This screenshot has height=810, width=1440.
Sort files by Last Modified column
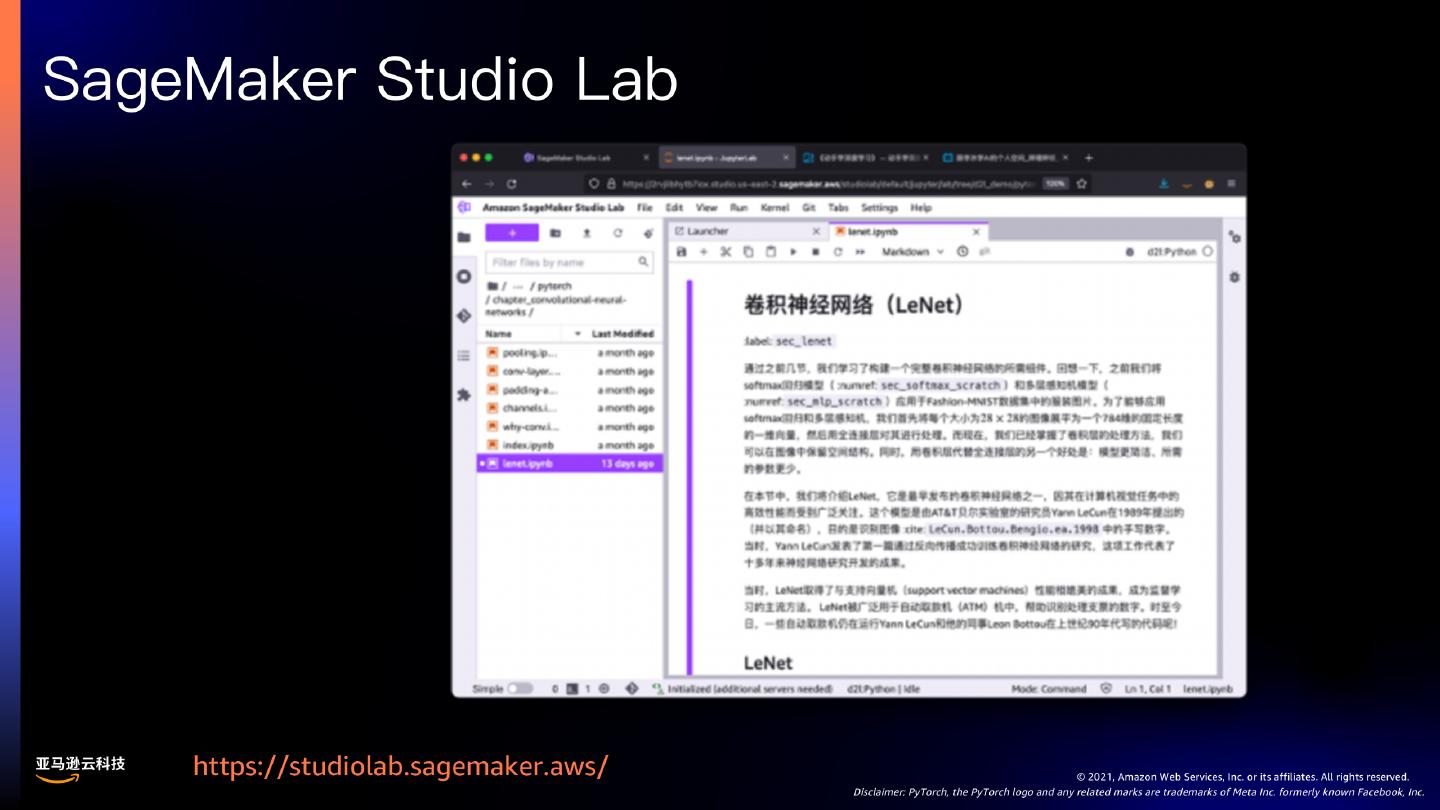coord(622,334)
